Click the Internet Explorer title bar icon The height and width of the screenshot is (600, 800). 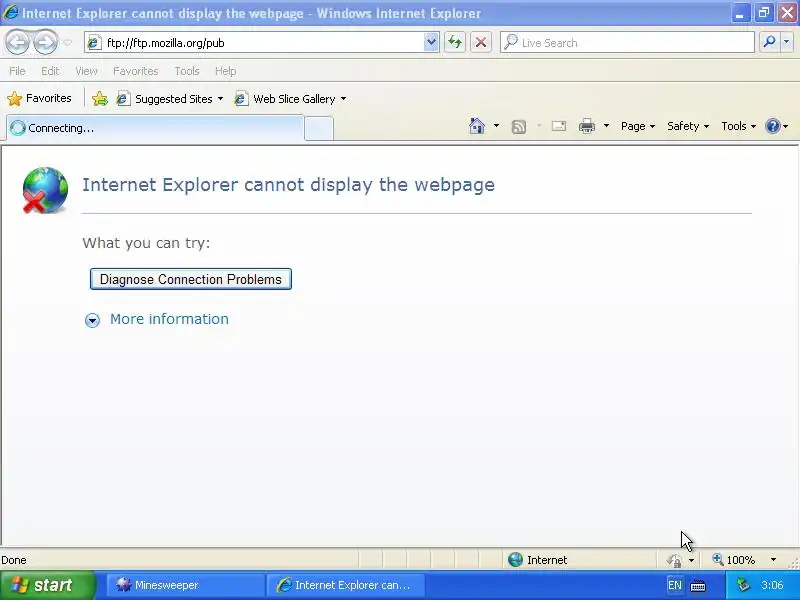point(10,12)
